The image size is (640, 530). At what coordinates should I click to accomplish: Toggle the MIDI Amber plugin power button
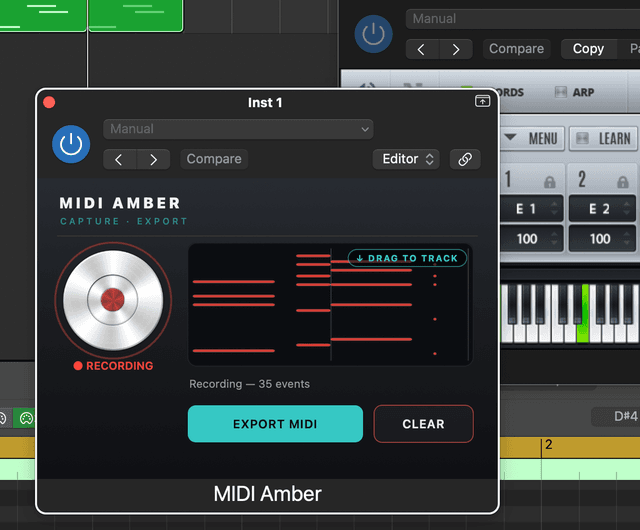tap(71, 144)
